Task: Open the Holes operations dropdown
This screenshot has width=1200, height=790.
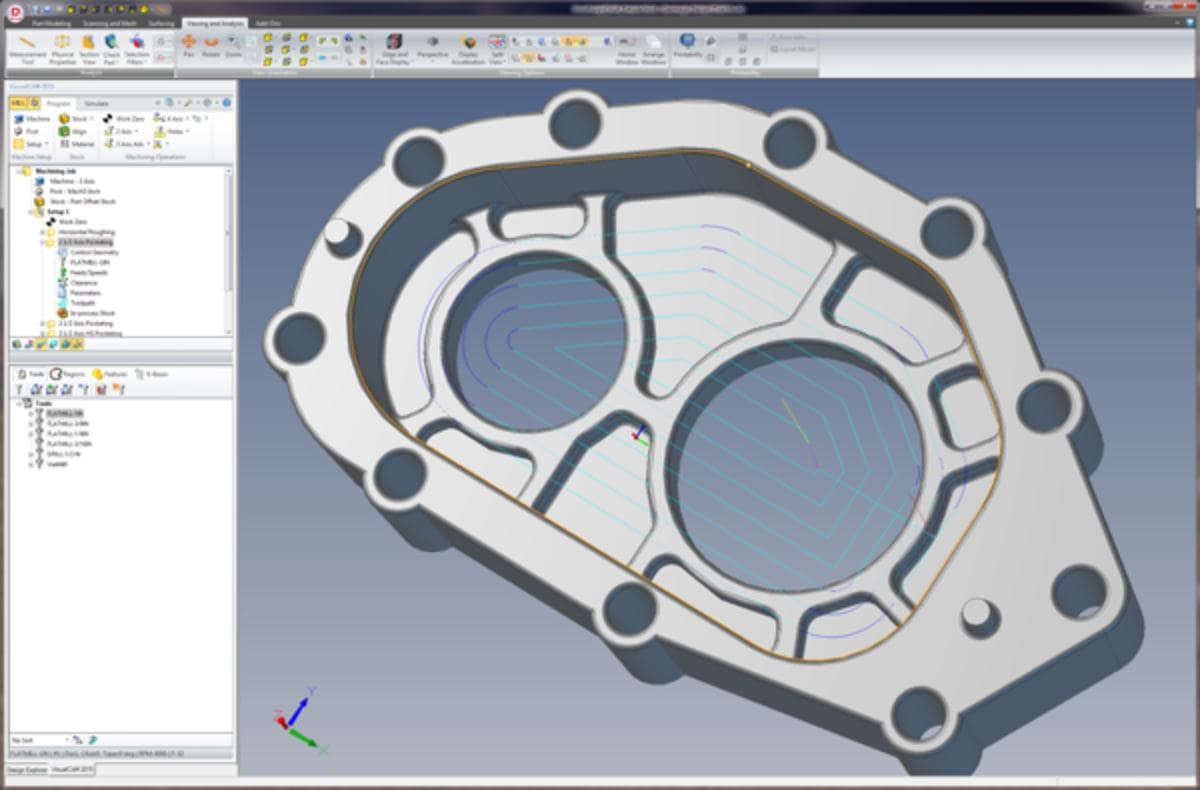Action: [172, 131]
